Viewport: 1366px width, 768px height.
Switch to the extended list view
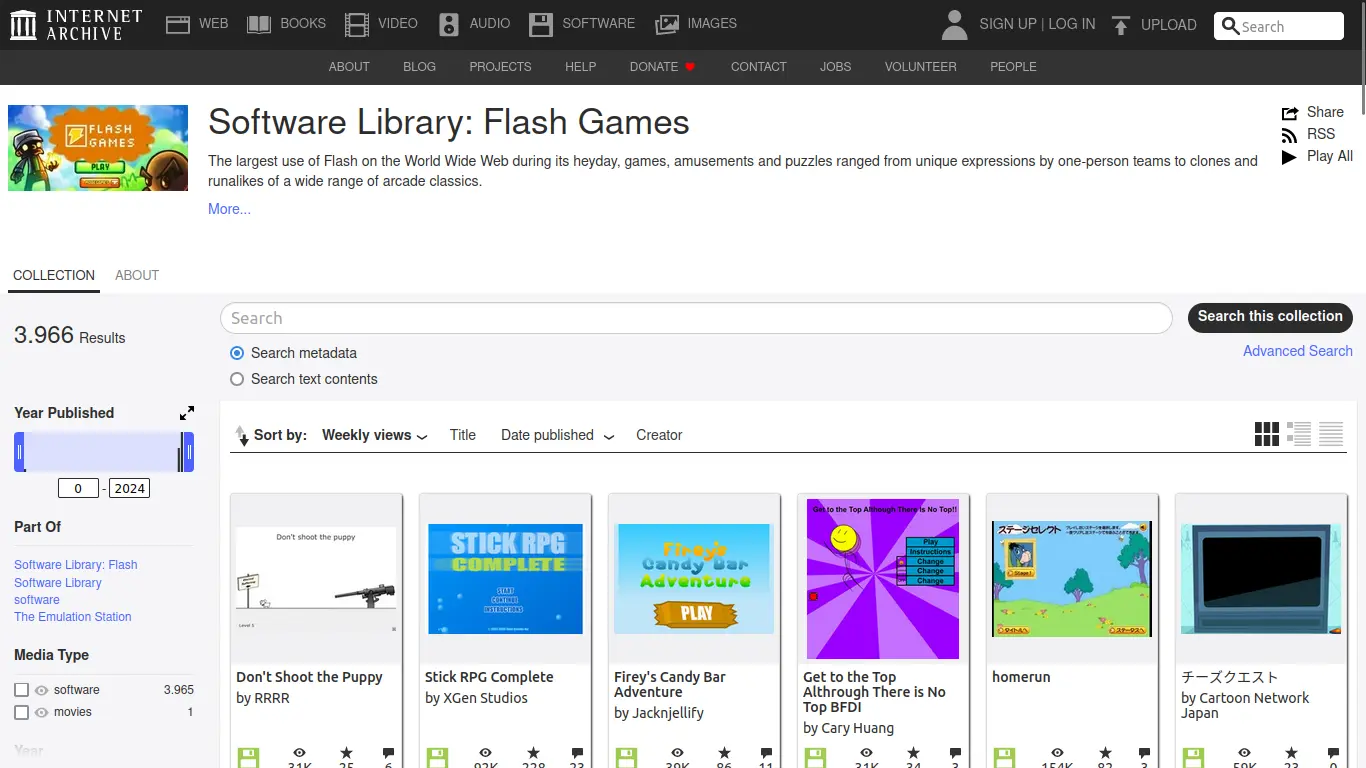1299,434
